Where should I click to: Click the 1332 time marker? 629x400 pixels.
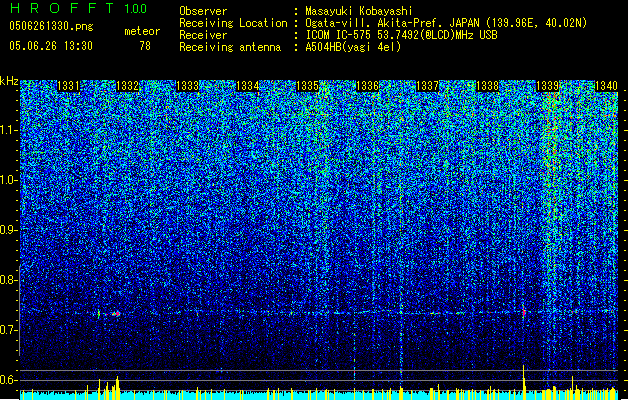[127, 86]
